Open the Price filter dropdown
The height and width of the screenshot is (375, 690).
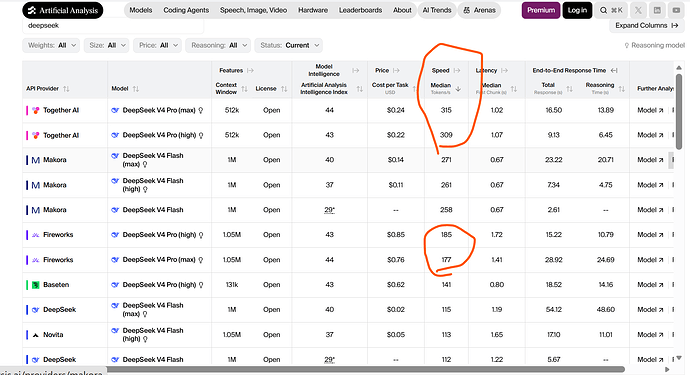pyautogui.click(x=158, y=45)
